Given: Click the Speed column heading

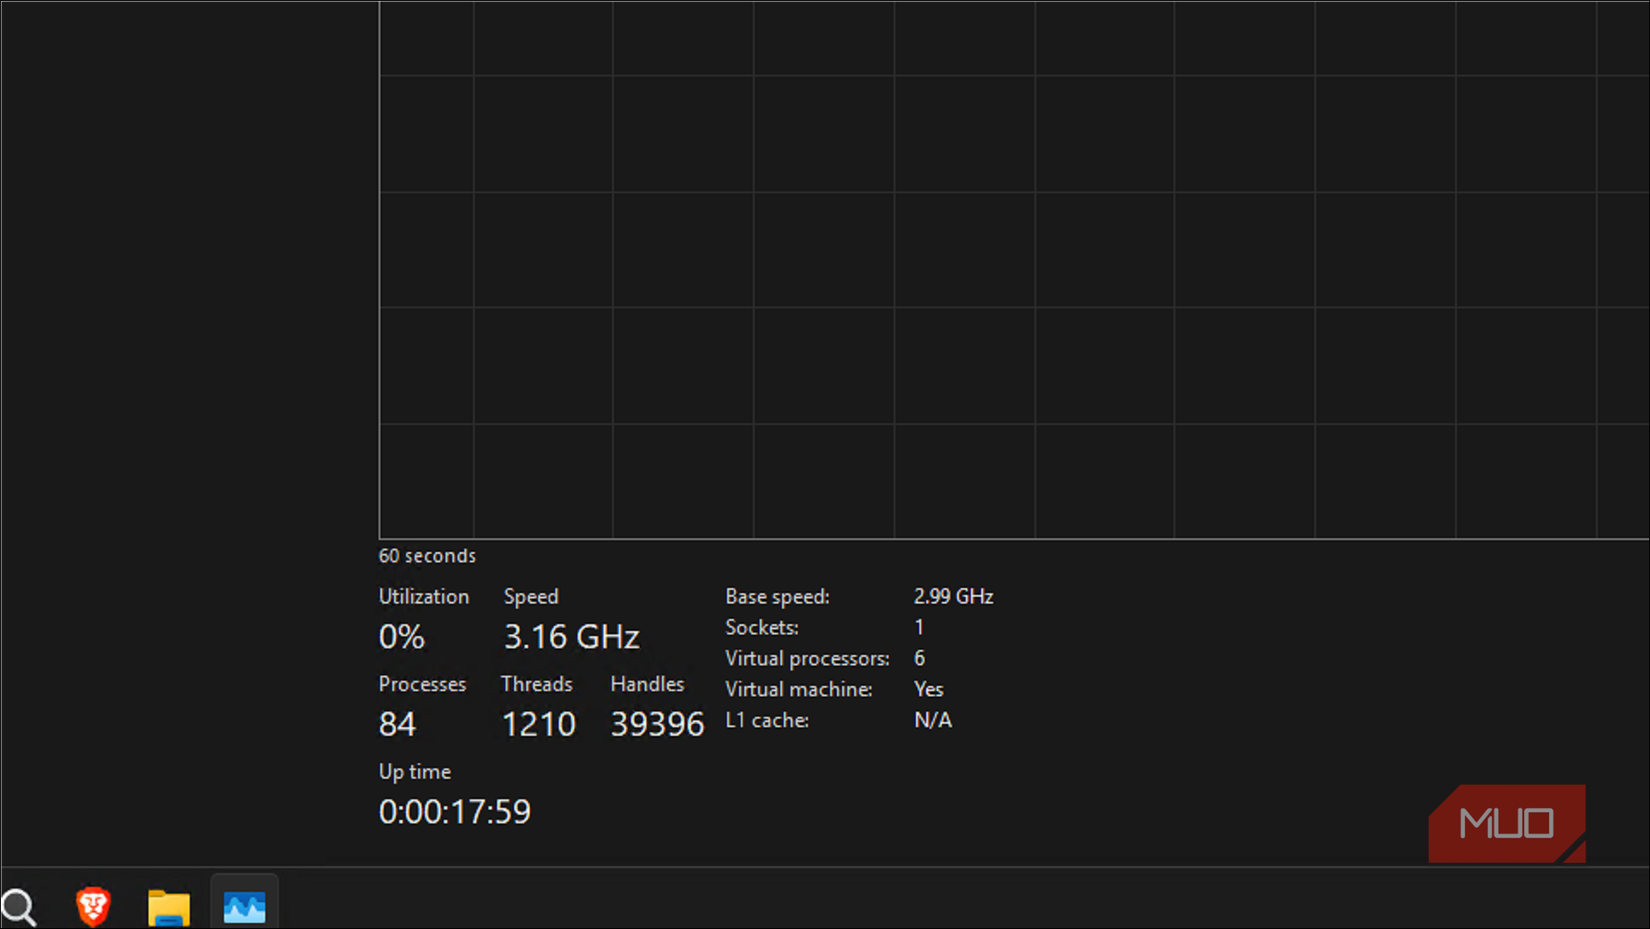Looking at the screenshot, I should pos(531,596).
